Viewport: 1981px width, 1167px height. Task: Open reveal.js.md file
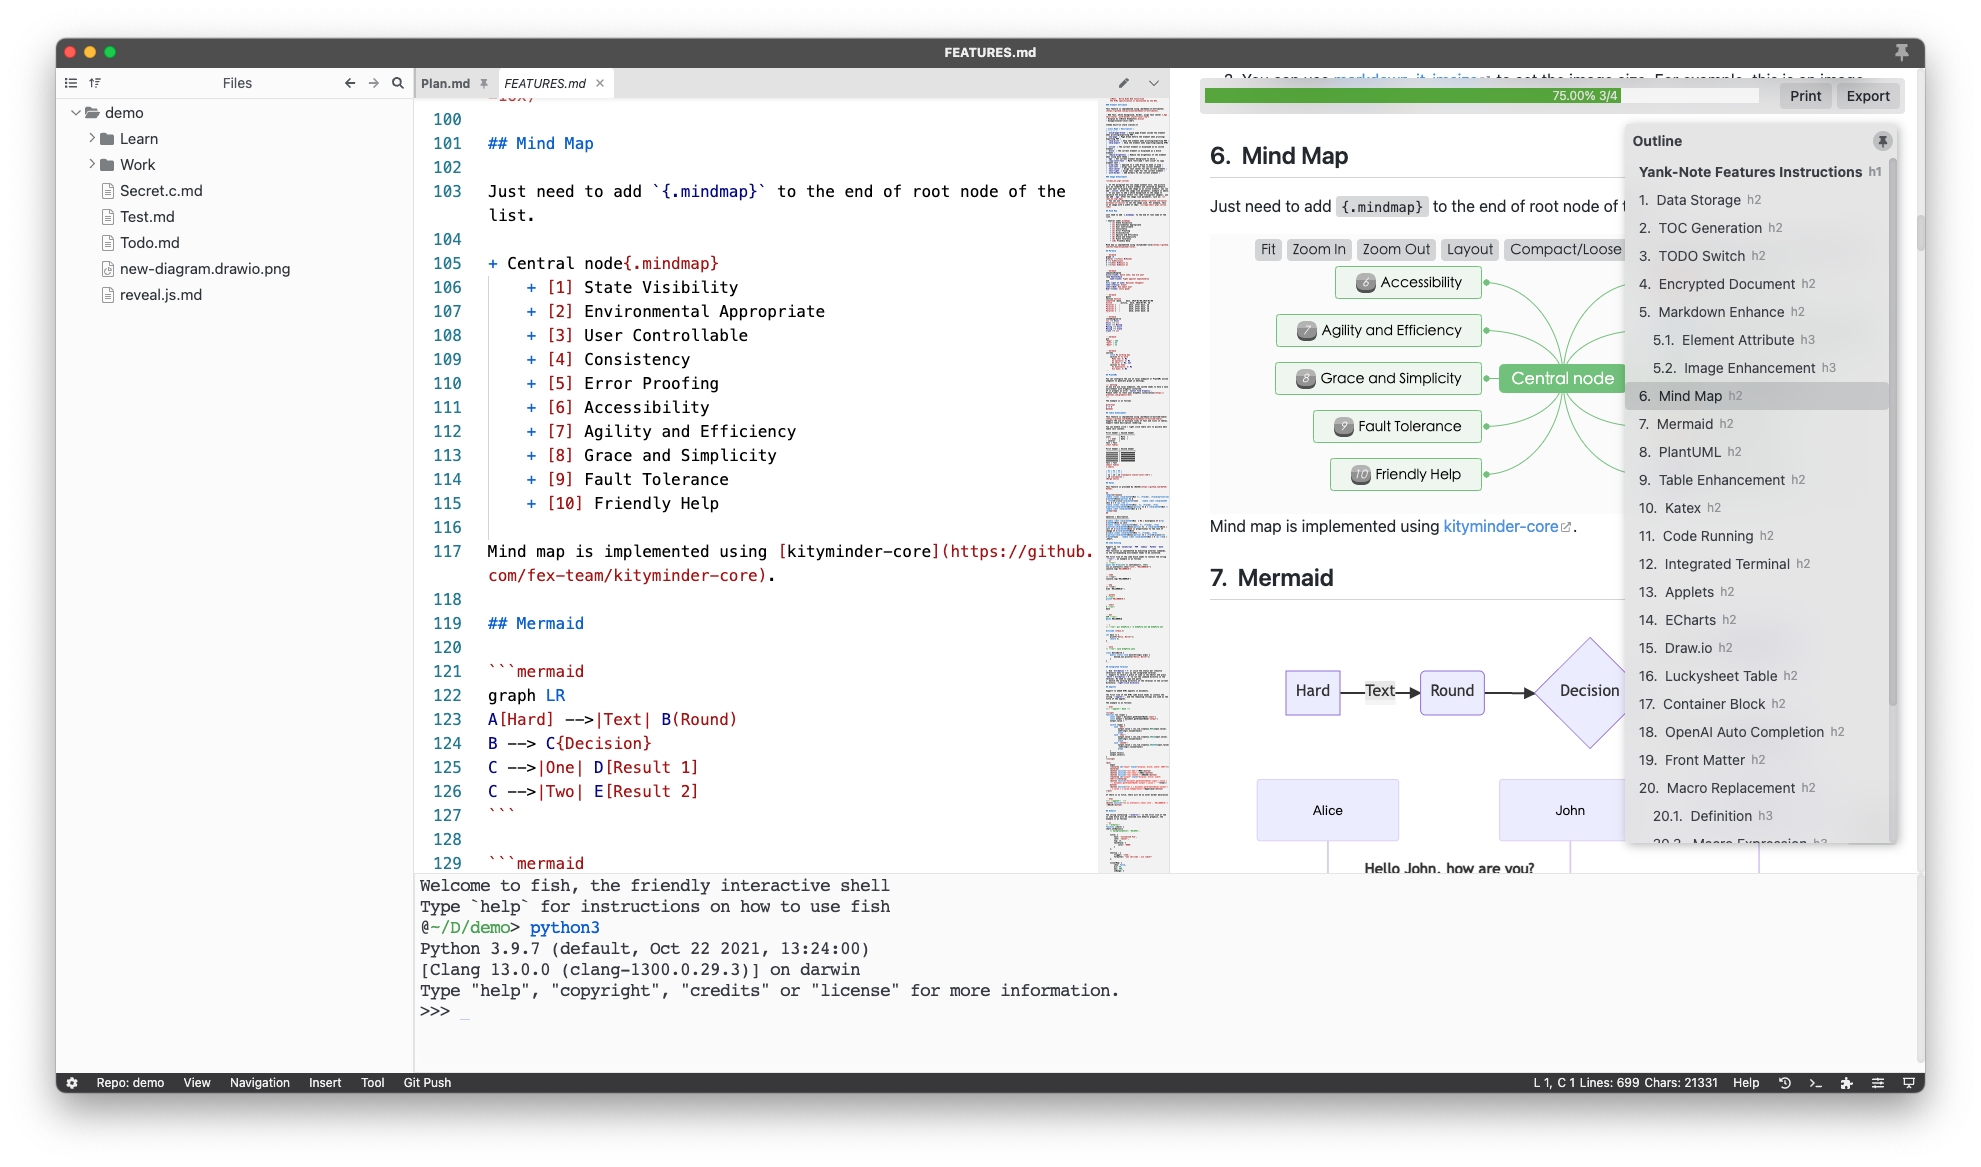tap(161, 294)
